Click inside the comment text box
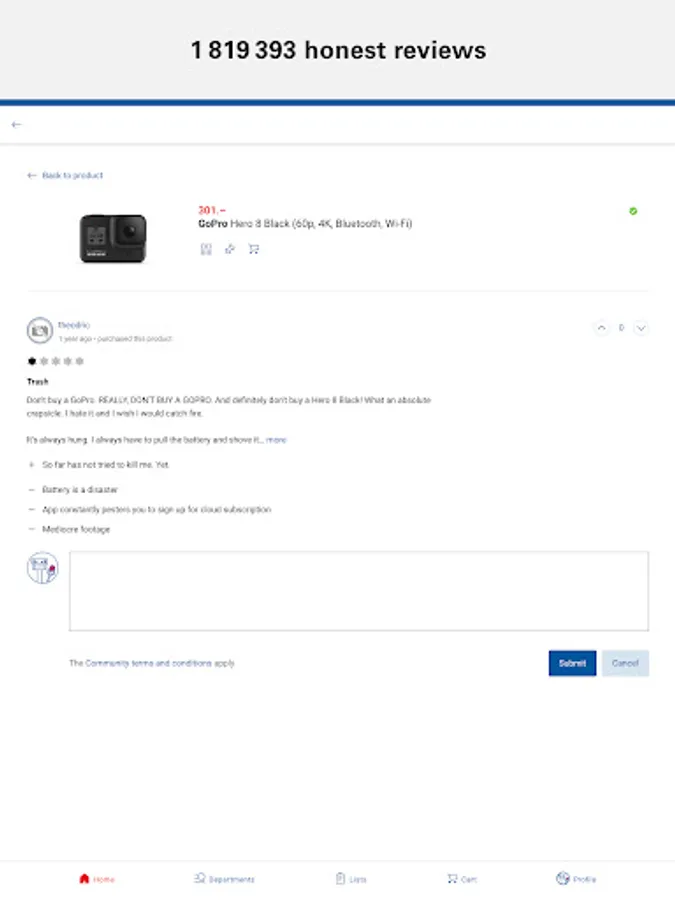Screen dimensions: 675x900 [359, 591]
